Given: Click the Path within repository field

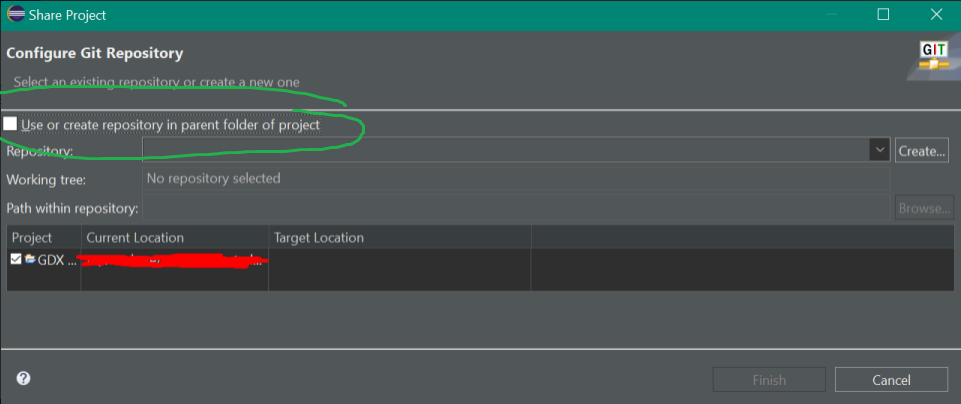Looking at the screenshot, I should [516, 208].
